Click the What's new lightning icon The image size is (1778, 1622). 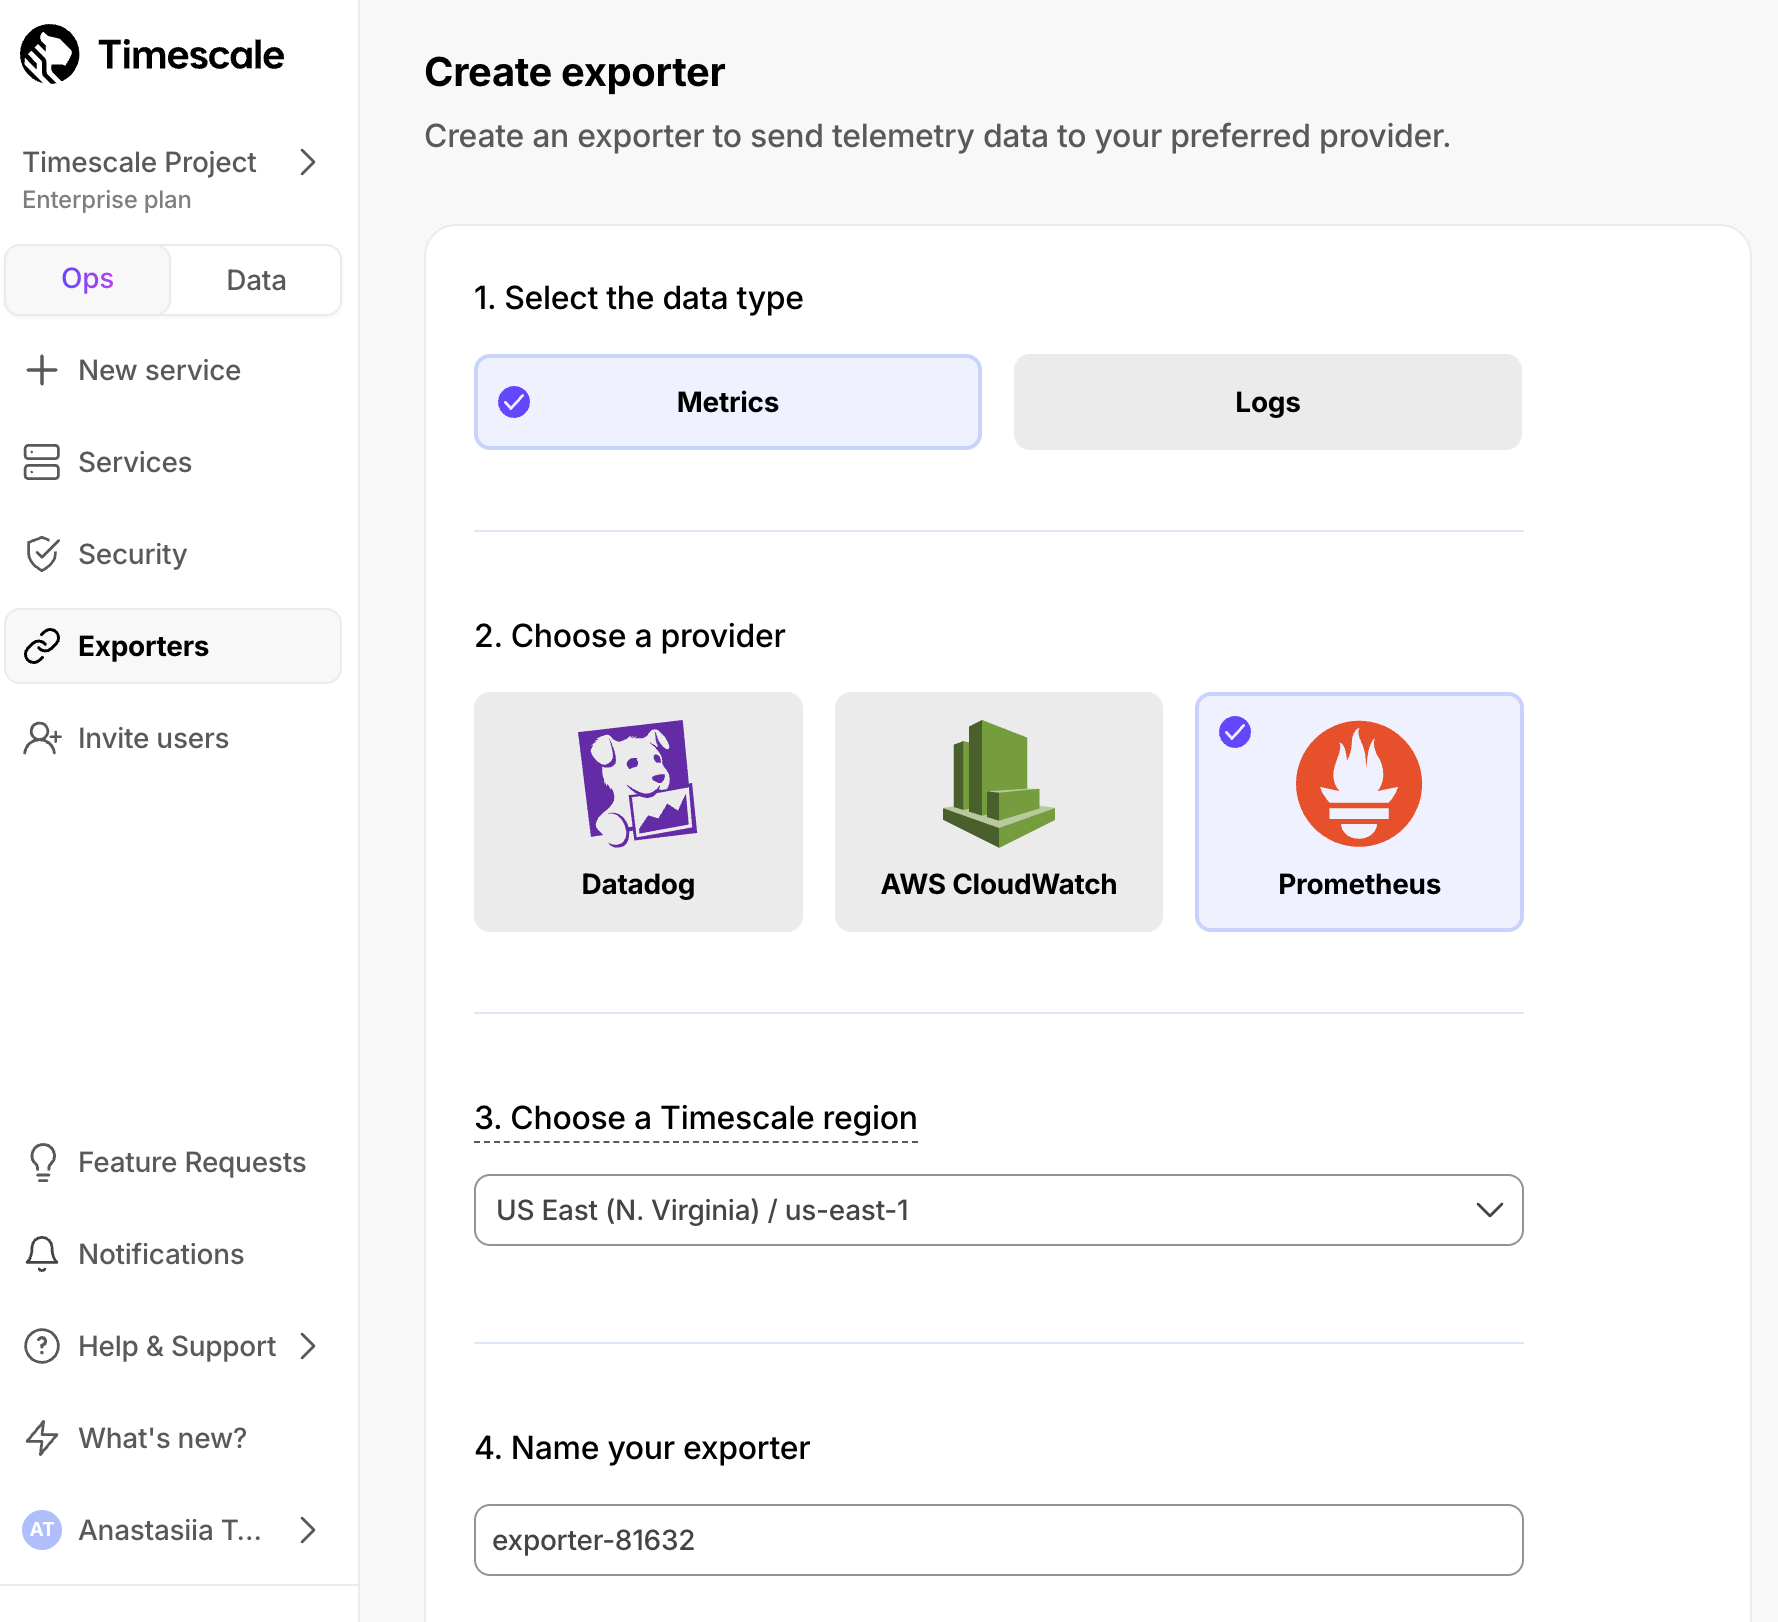pos(42,1438)
